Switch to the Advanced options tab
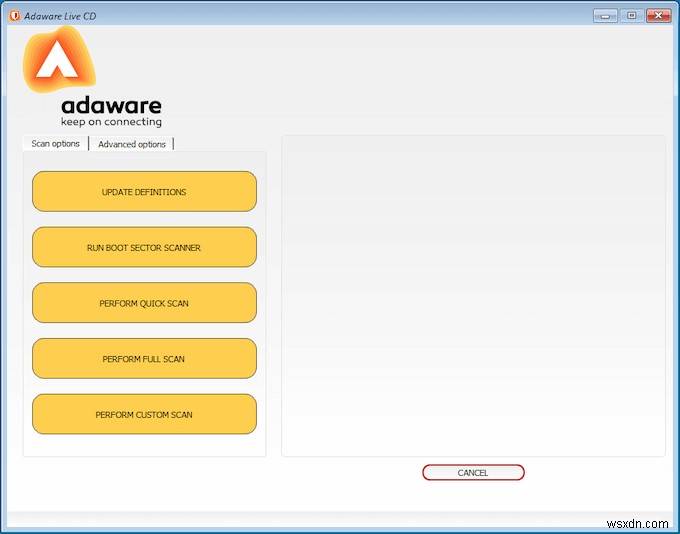 point(132,144)
